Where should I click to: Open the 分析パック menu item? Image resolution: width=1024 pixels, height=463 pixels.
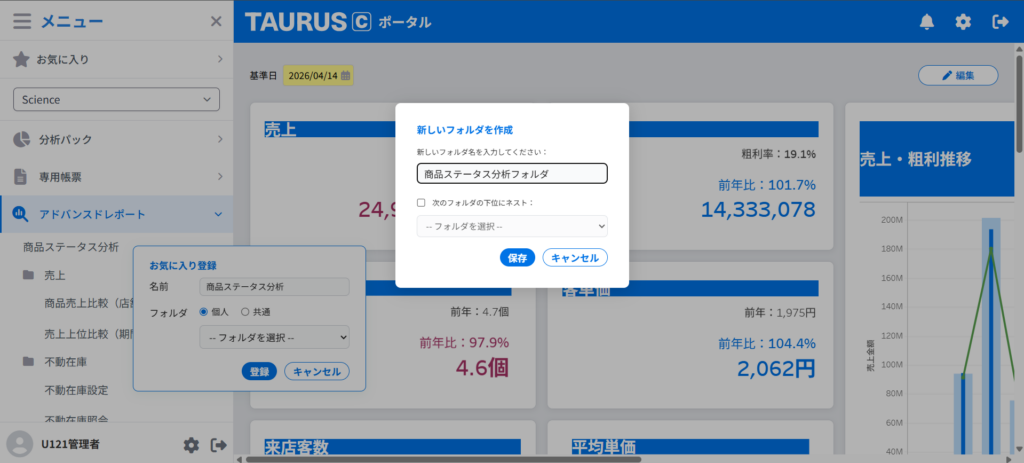click(116, 139)
